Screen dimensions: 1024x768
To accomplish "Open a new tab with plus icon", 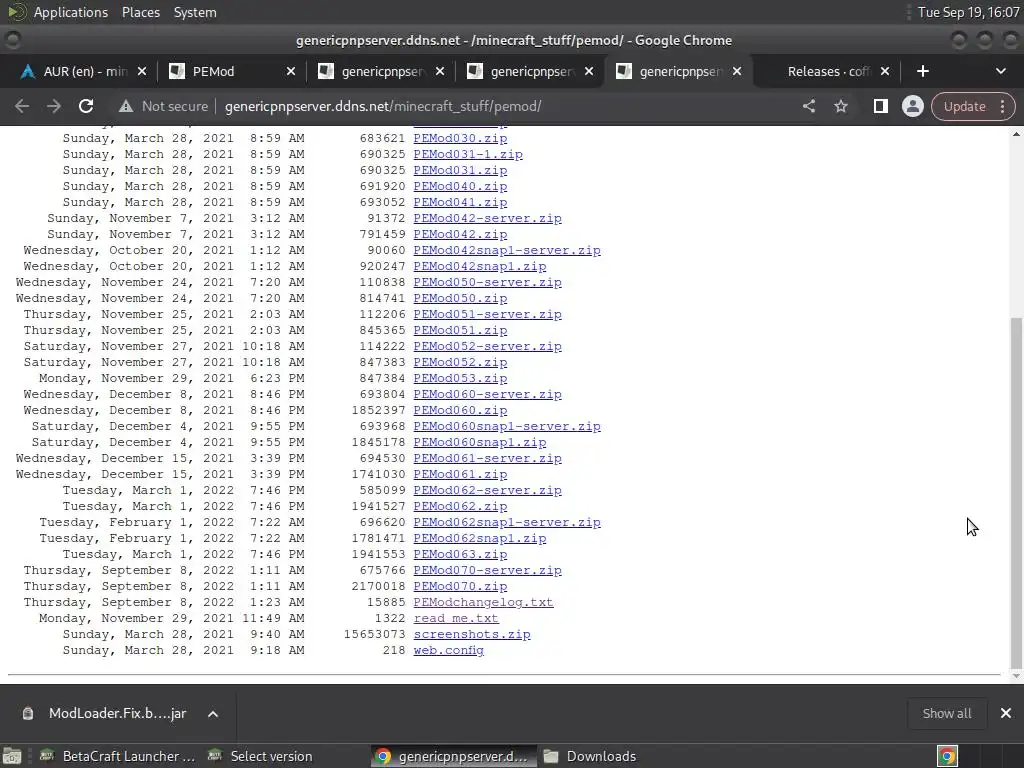I will pyautogui.click(x=923, y=71).
